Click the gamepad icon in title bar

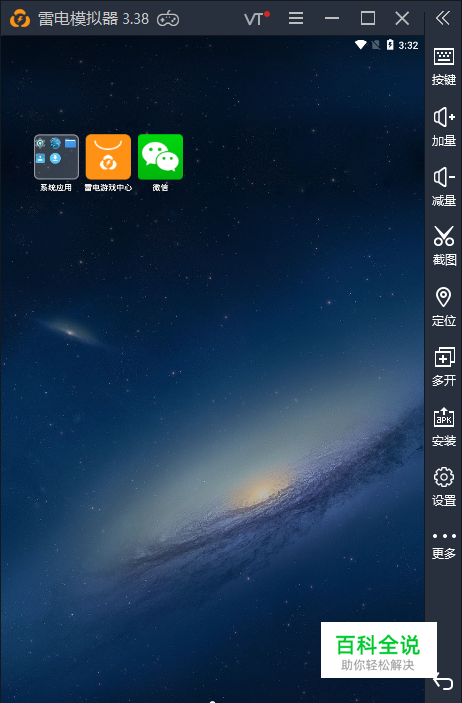168,19
